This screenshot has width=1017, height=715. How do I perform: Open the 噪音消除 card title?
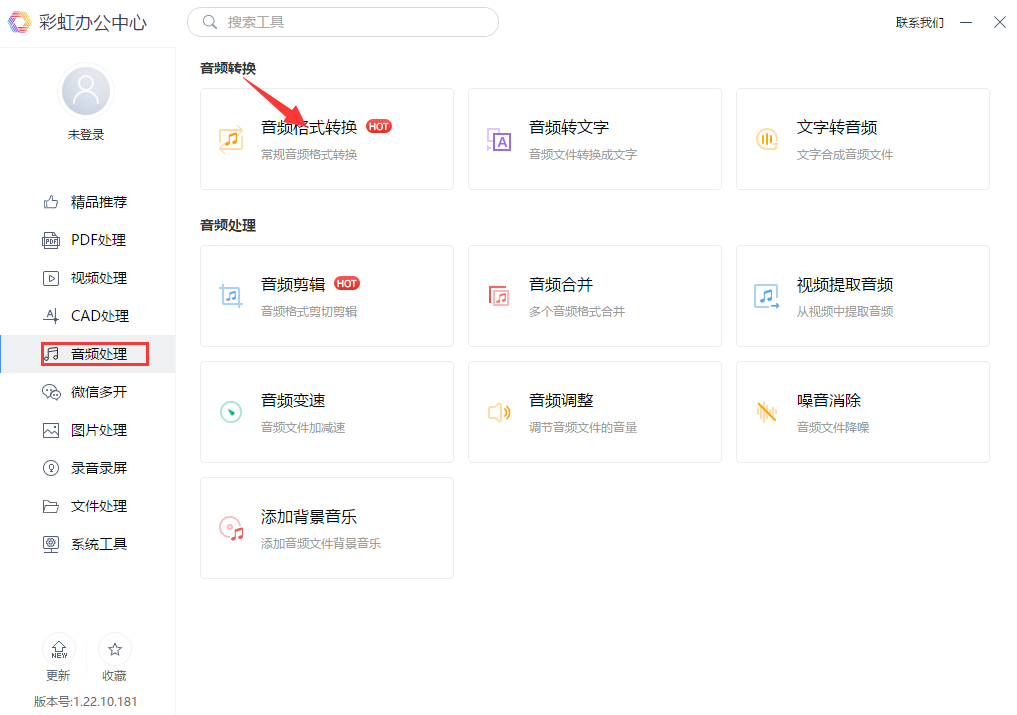point(829,400)
